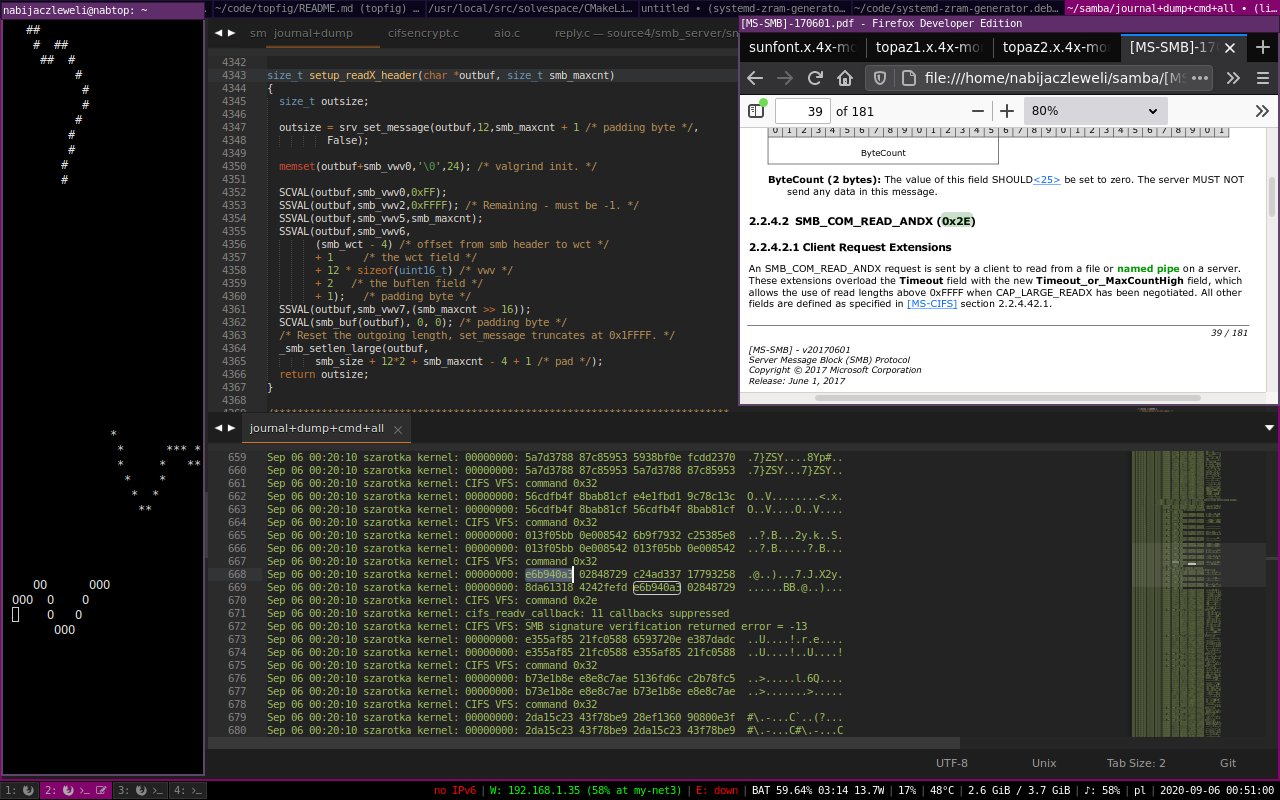Expand PDF viewer tools overflow menu
This screenshot has height=800, width=1280.
pos(1262,111)
